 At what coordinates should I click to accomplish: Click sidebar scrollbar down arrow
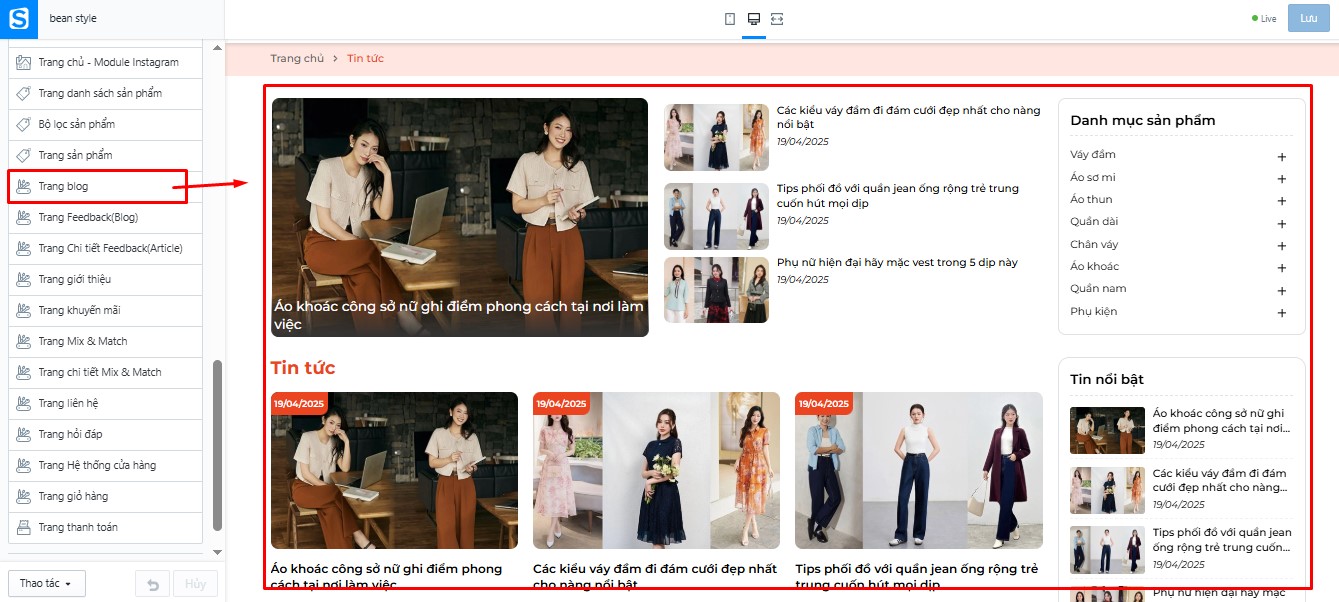[x=218, y=551]
